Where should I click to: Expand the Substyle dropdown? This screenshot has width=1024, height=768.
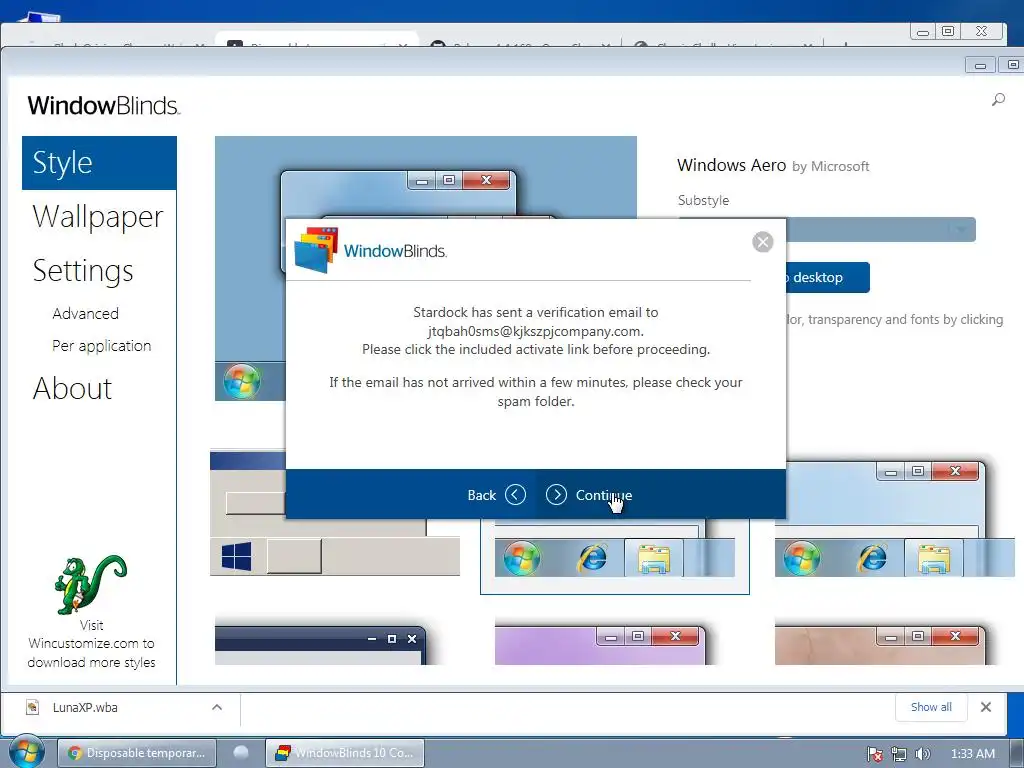coord(961,229)
